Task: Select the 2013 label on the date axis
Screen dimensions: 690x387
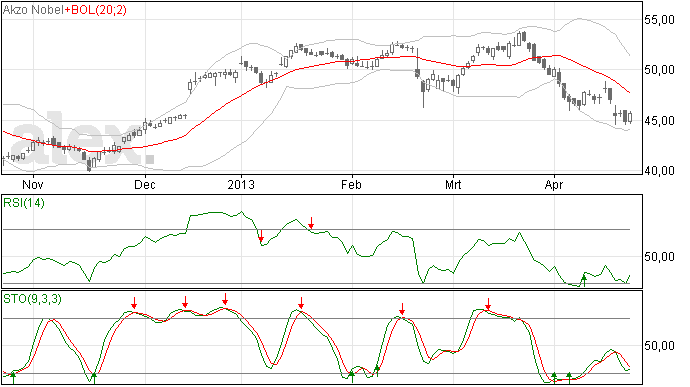Action: pyautogui.click(x=241, y=184)
